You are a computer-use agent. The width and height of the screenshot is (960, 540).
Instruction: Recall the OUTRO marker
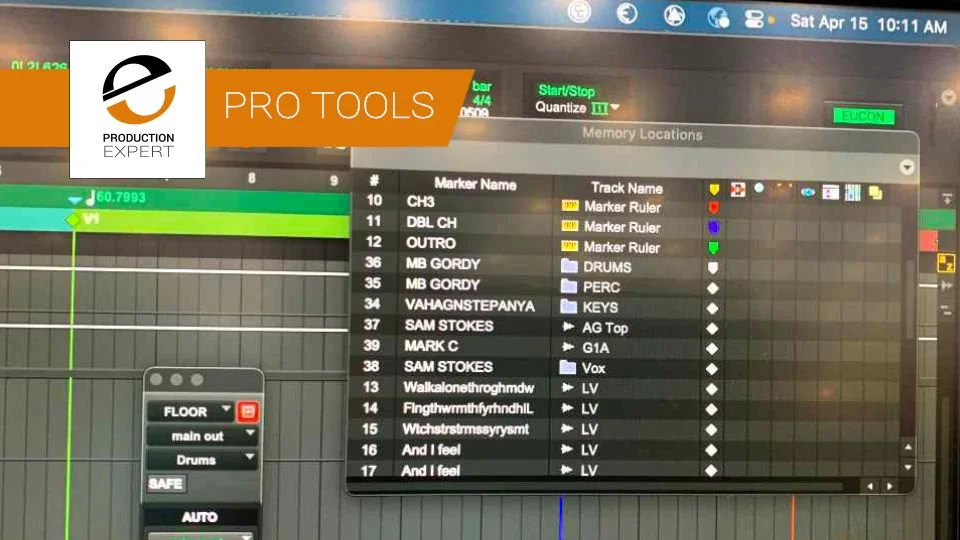[430, 243]
